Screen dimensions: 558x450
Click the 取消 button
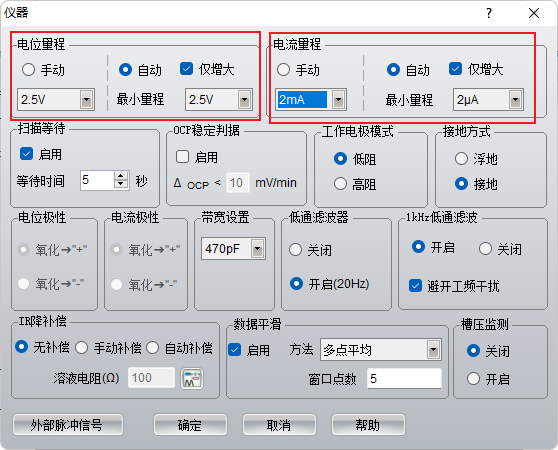click(279, 425)
